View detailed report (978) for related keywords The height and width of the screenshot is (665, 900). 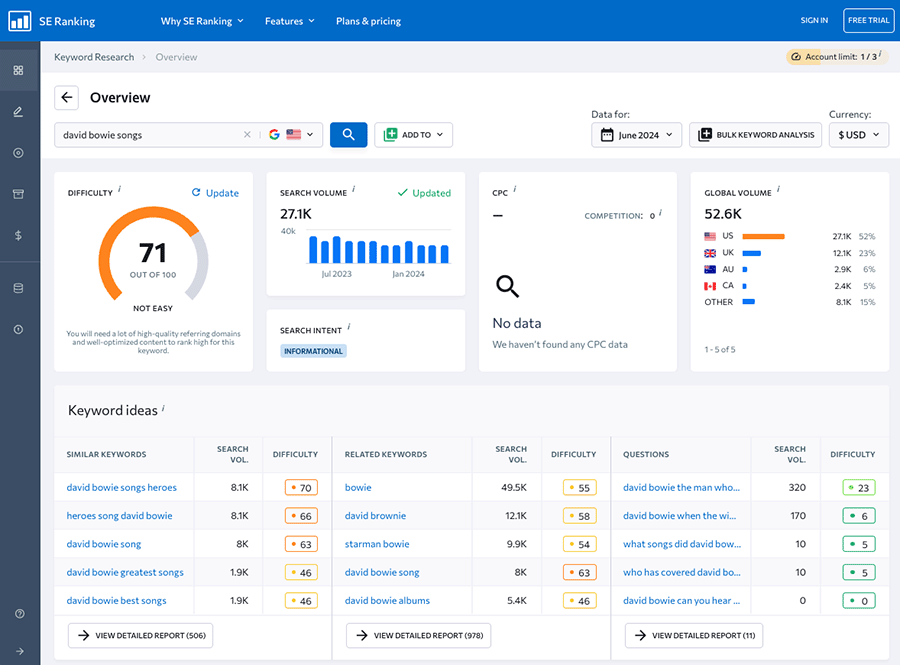[x=418, y=635]
